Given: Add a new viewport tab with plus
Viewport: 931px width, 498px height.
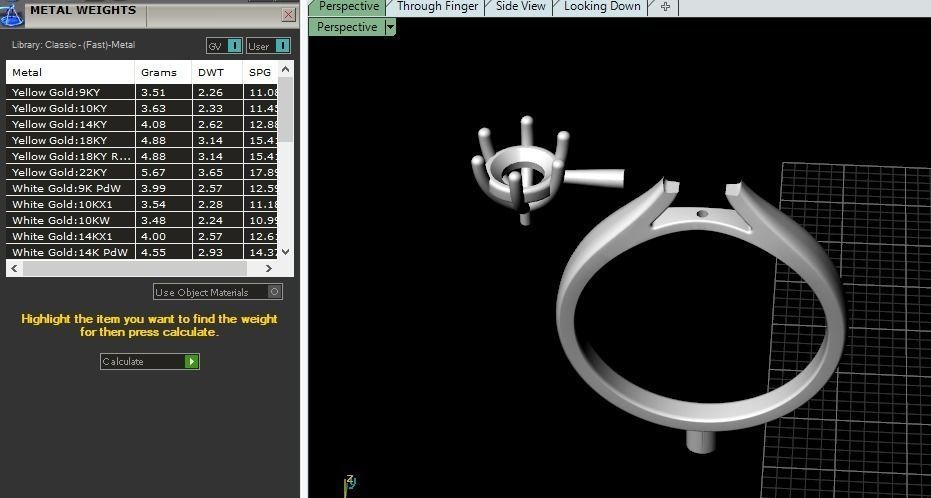Looking at the screenshot, I should pos(665,7).
